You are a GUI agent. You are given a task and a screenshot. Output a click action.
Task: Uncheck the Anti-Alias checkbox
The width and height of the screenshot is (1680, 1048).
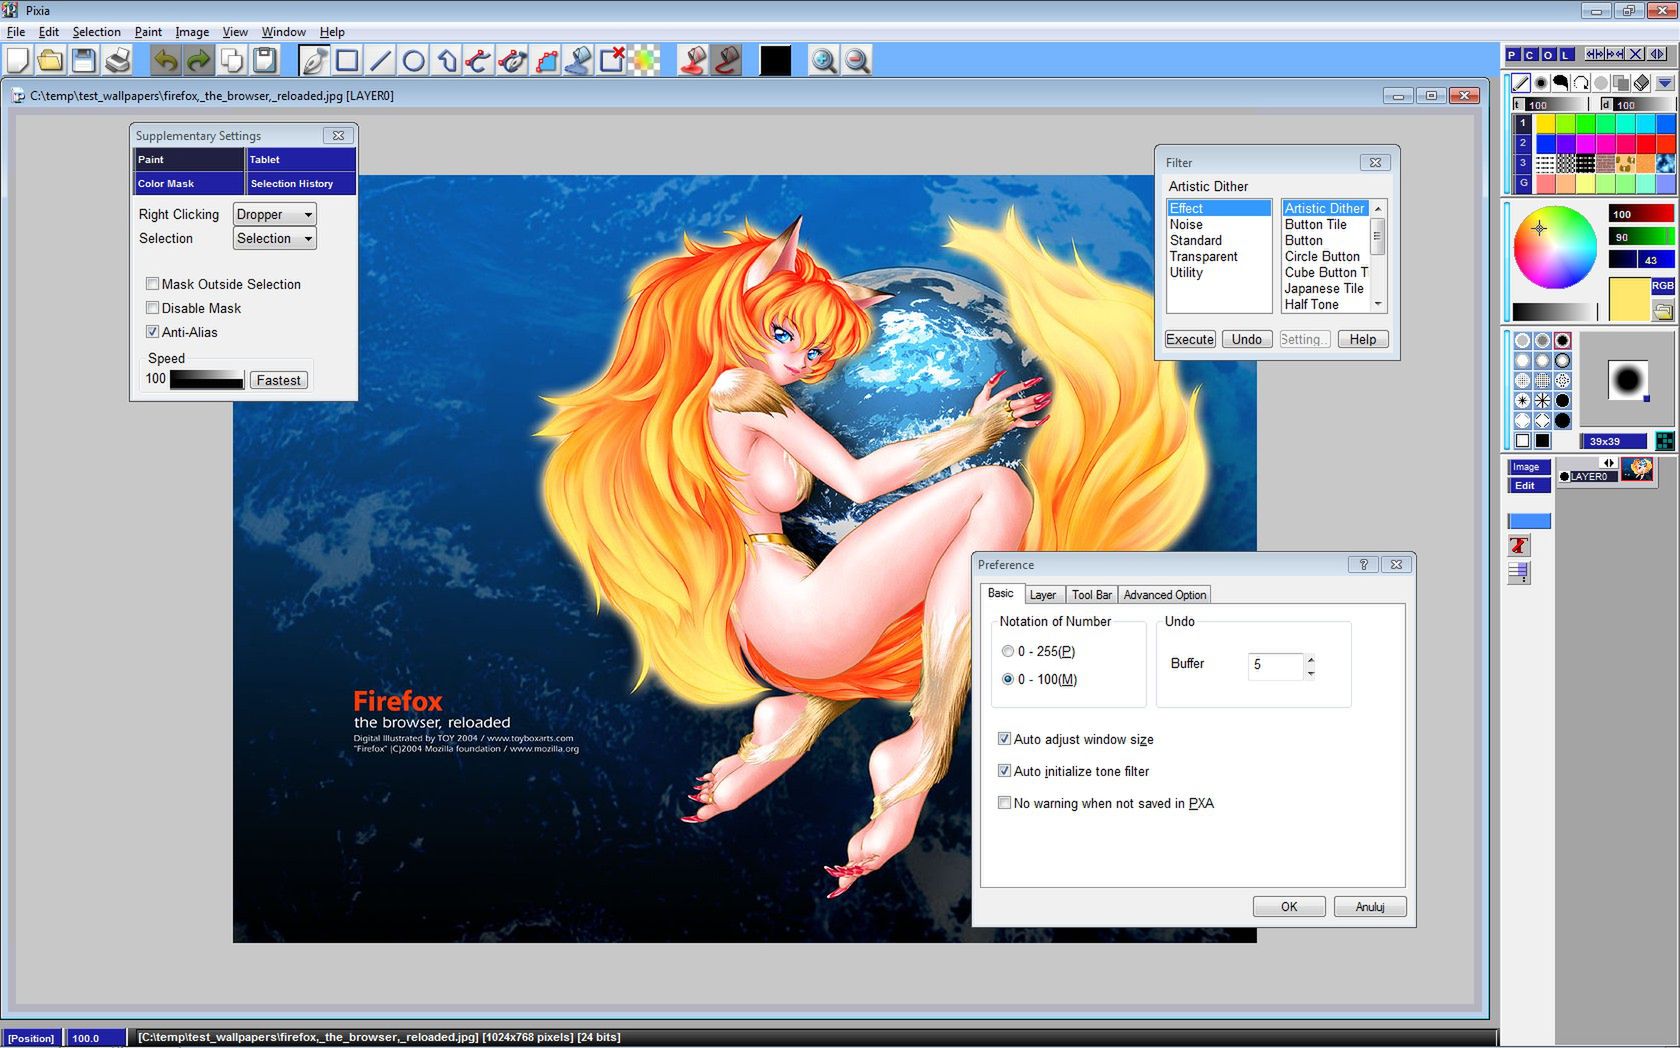(x=153, y=332)
